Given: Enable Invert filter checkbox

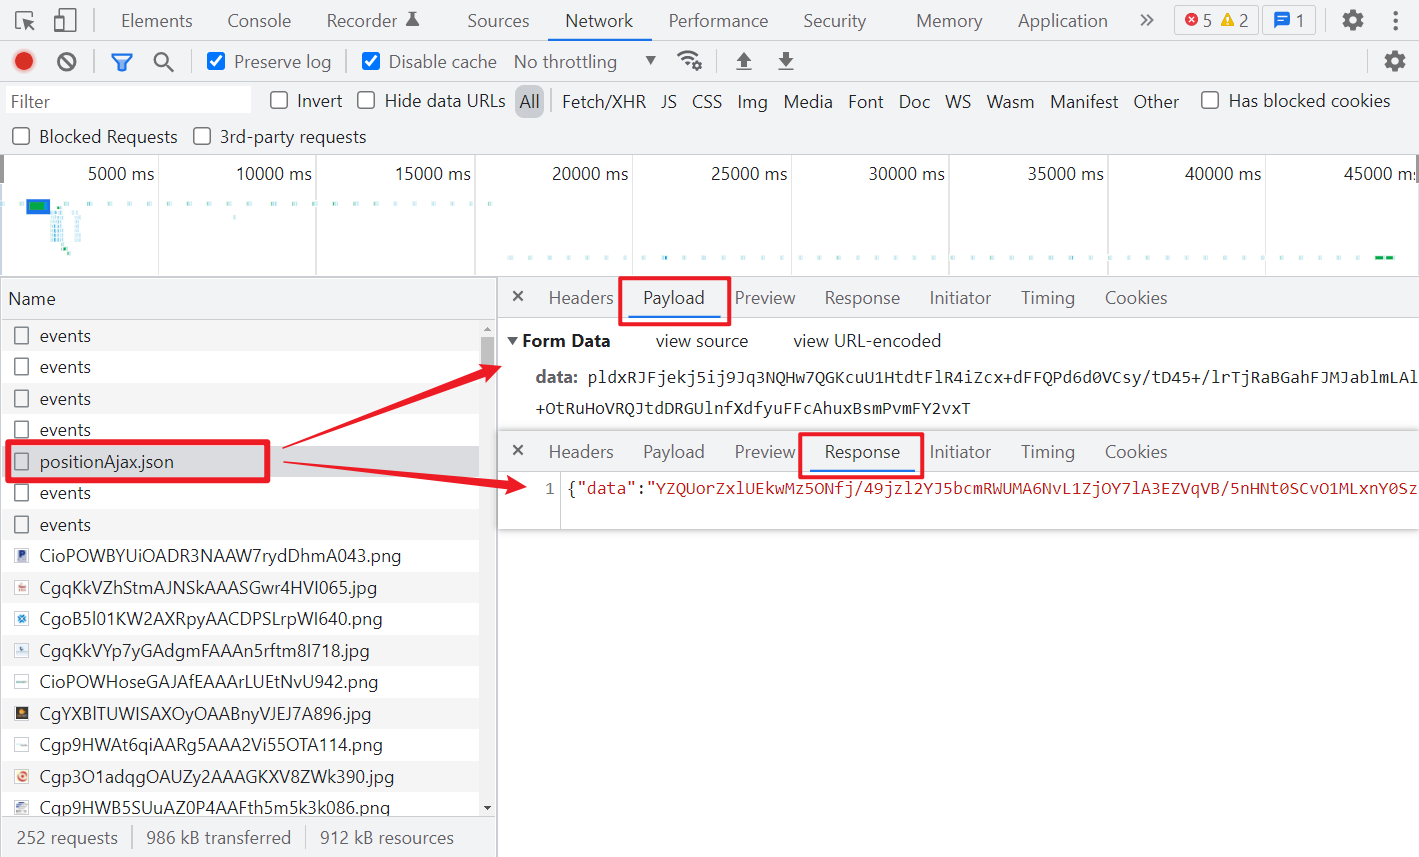Looking at the screenshot, I should (279, 100).
